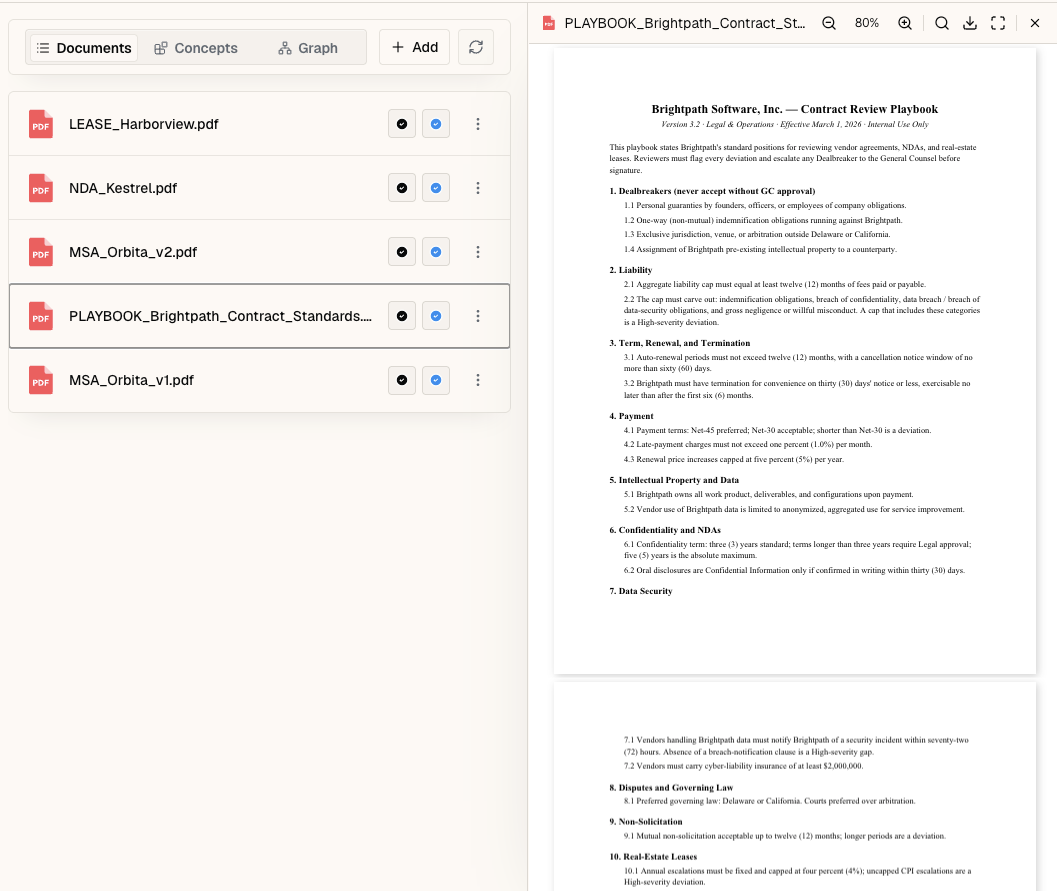Click '6. Confidentiality and NDAs' heading
The image size is (1057, 891).
pyautogui.click(x=665, y=530)
